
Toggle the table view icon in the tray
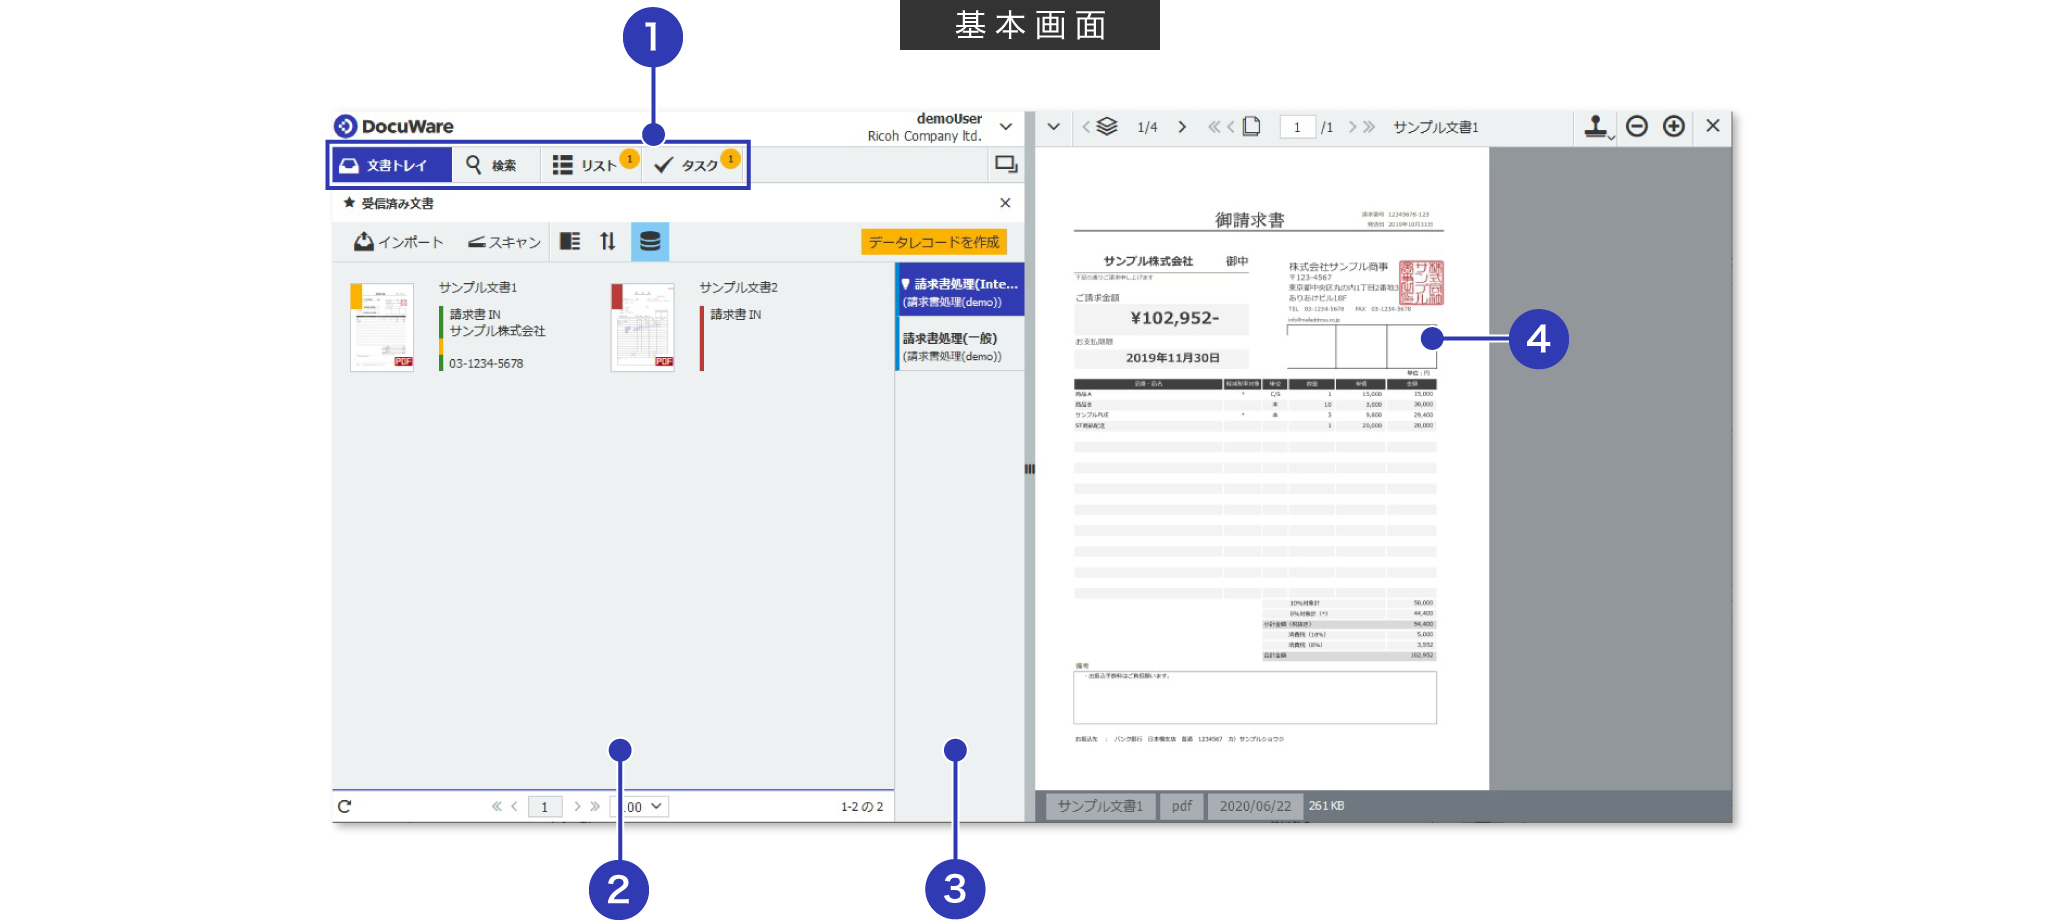click(x=650, y=241)
